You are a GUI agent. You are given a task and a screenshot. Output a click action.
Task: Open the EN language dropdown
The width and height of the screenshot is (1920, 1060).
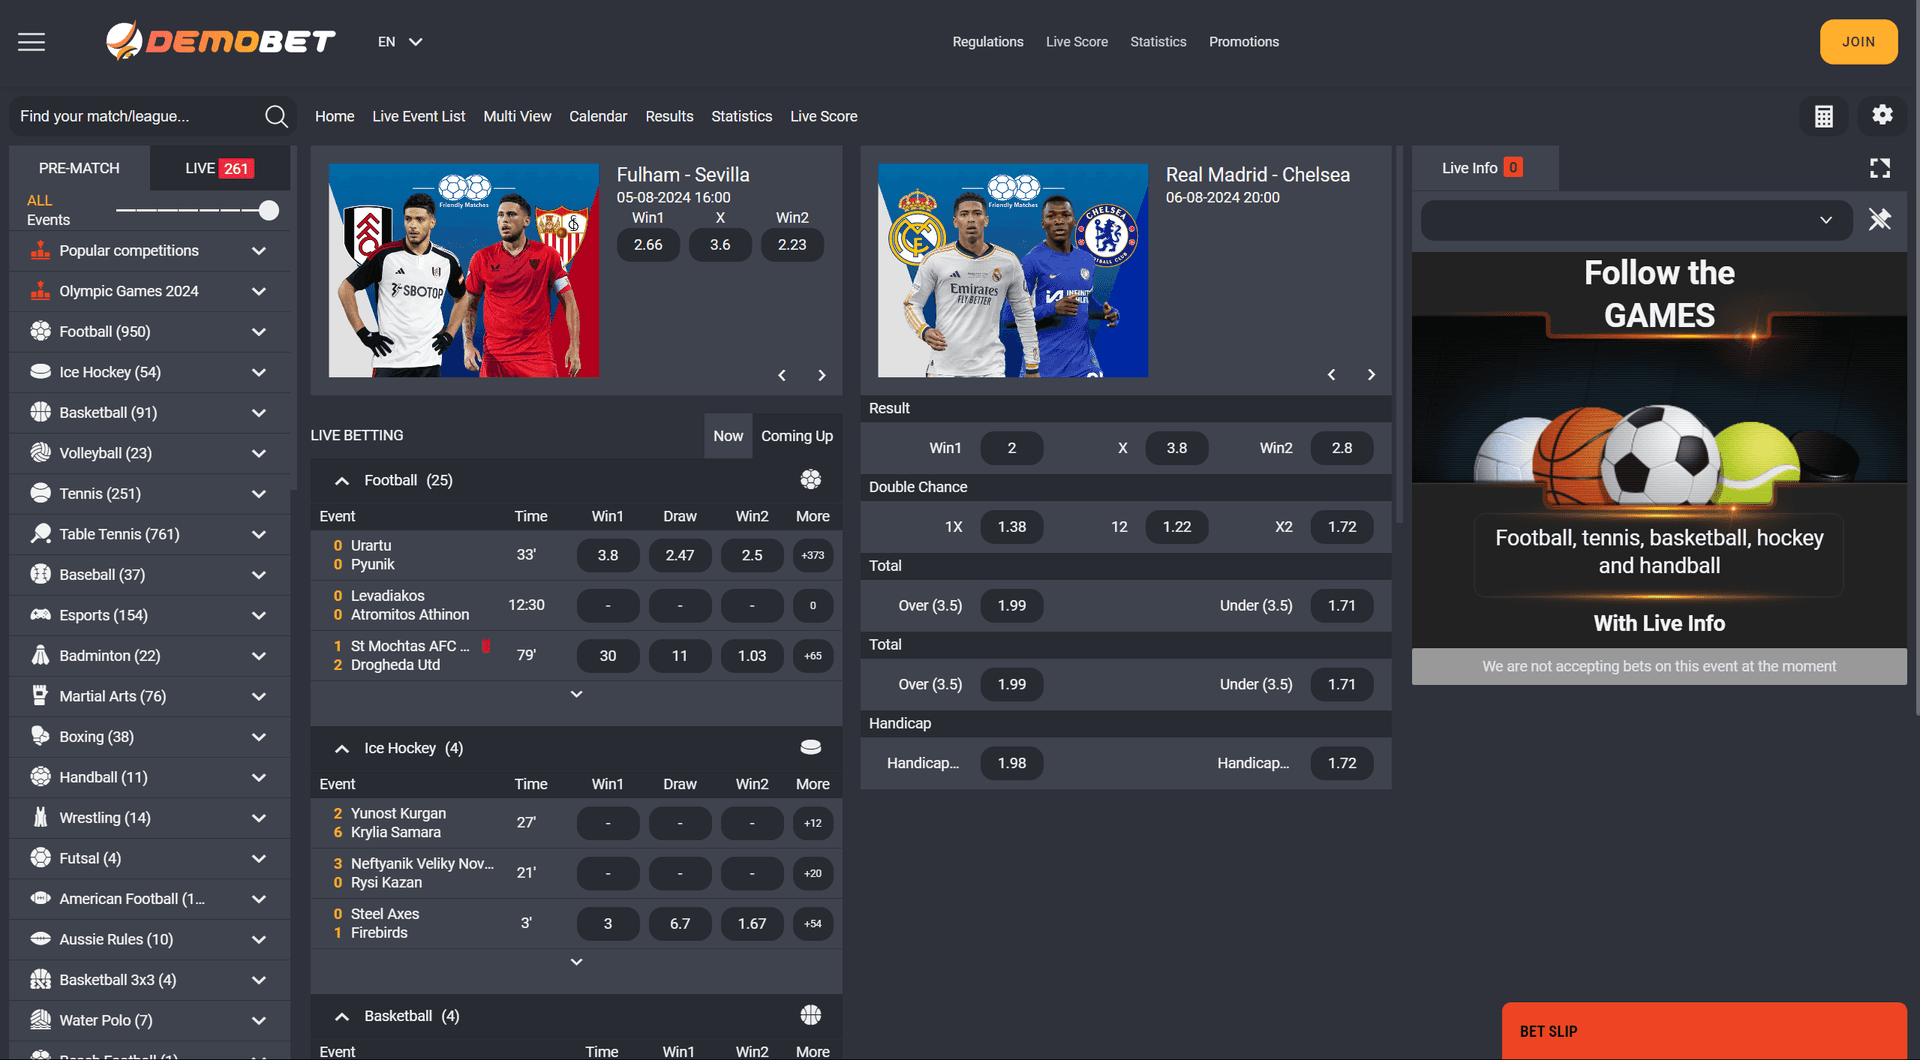[x=400, y=42]
